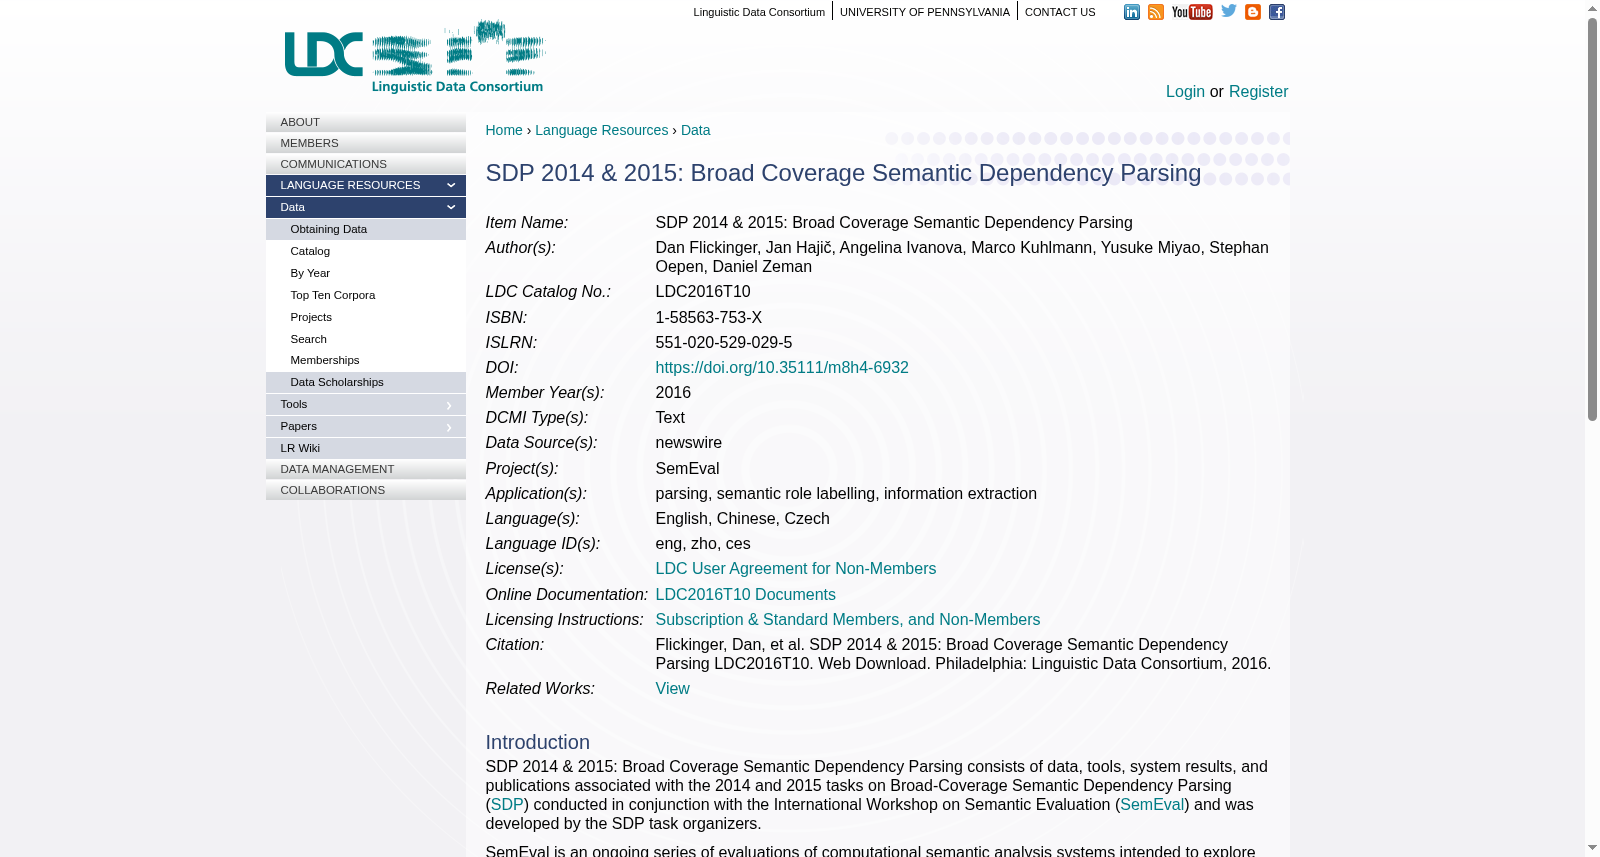Open Subscription & Standard Members licensing link

[848, 620]
